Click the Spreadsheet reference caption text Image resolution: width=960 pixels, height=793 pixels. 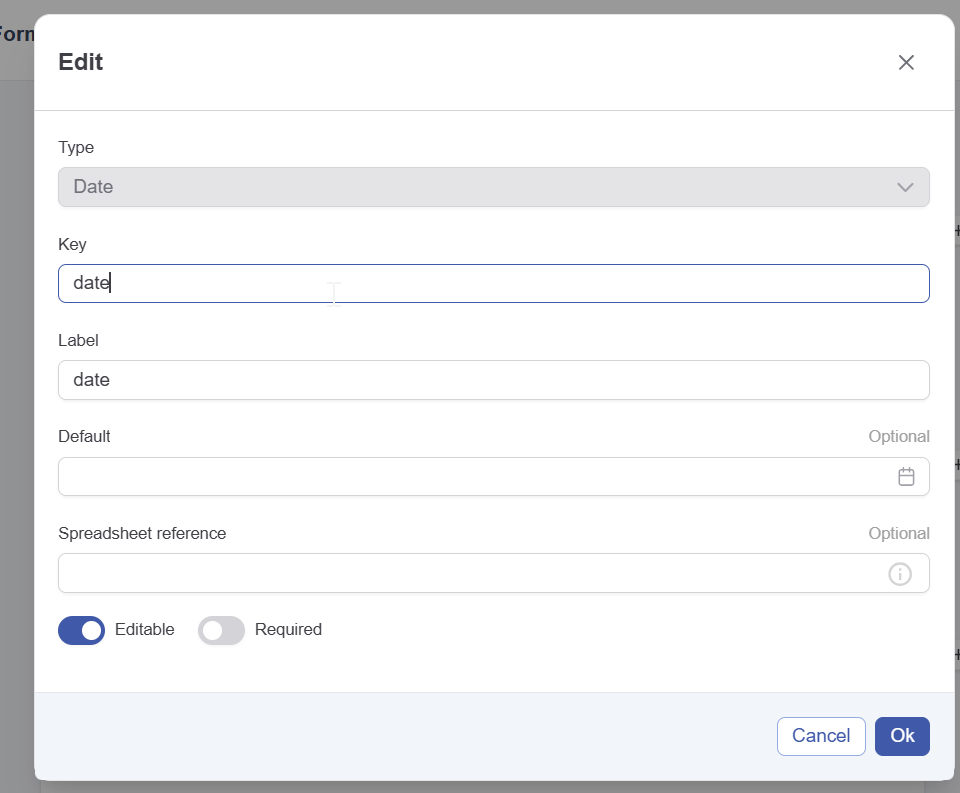point(142,533)
